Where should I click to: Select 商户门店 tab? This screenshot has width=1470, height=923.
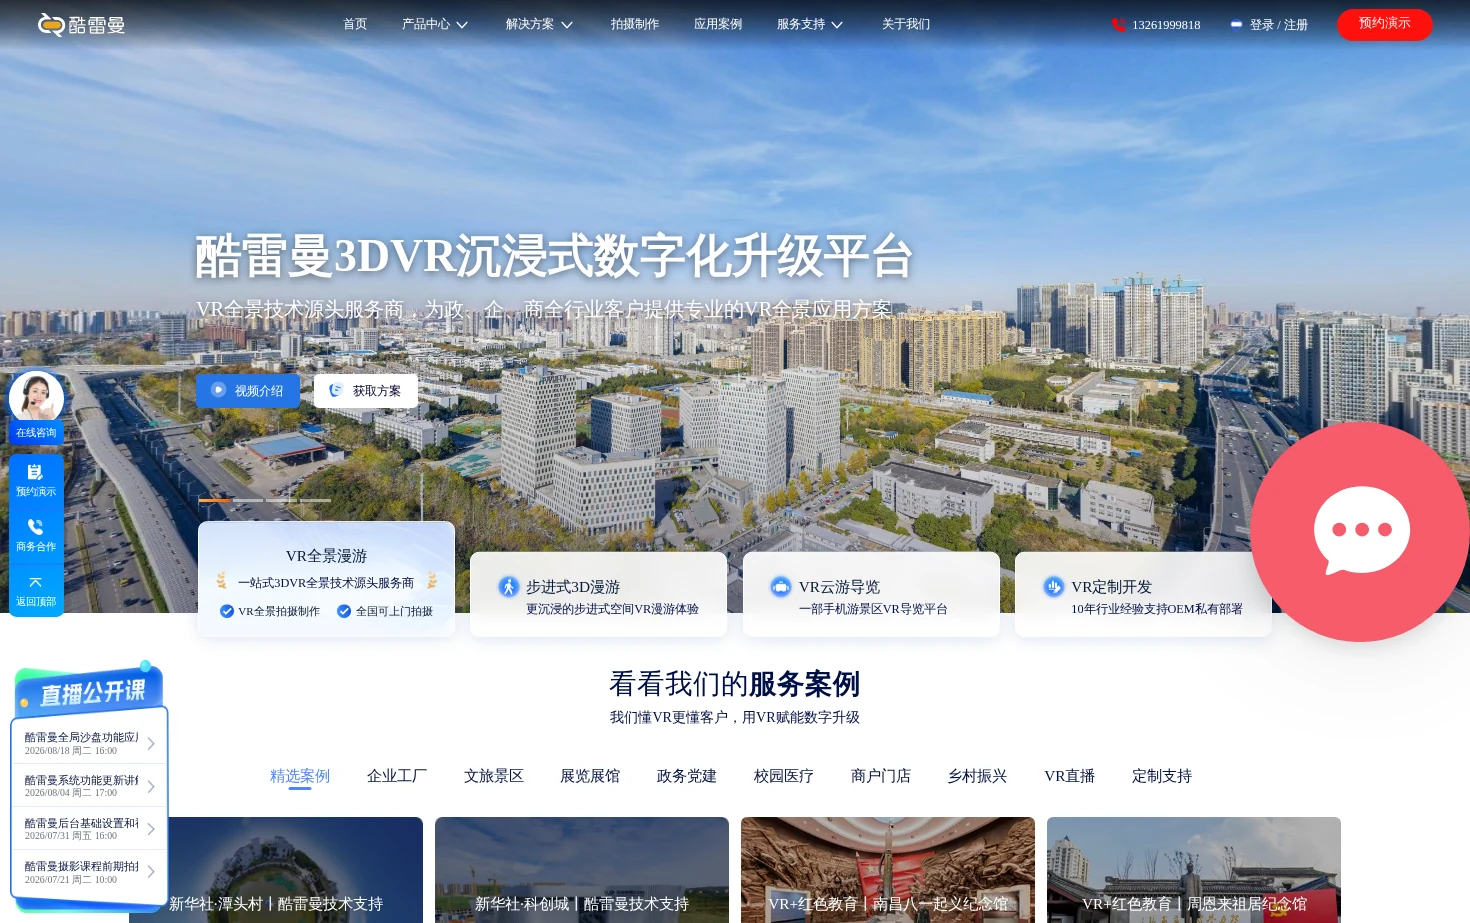pos(881,776)
